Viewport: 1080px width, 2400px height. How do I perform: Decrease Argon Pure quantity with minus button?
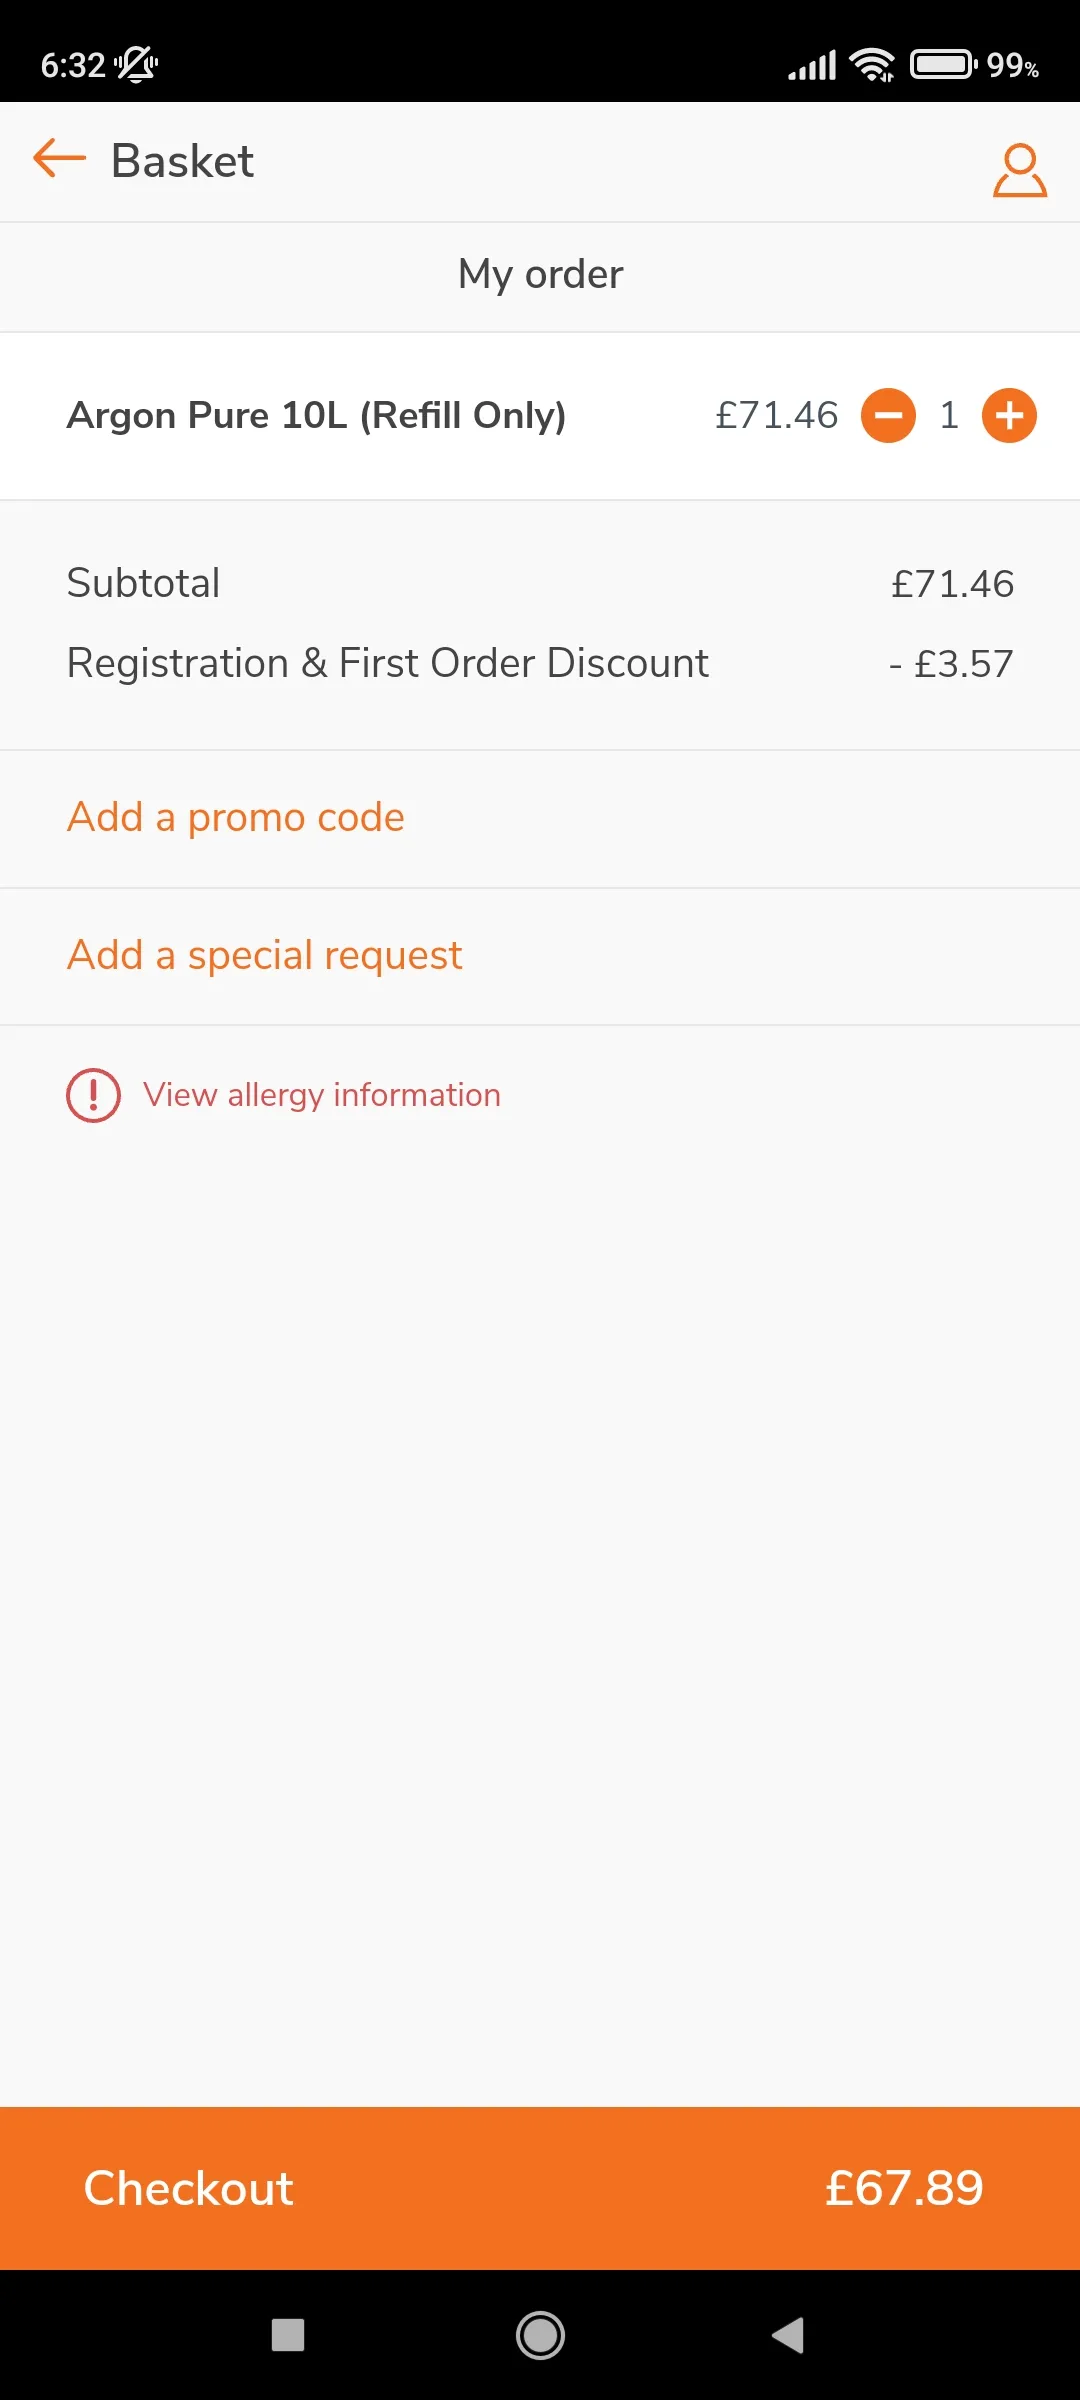tap(888, 415)
